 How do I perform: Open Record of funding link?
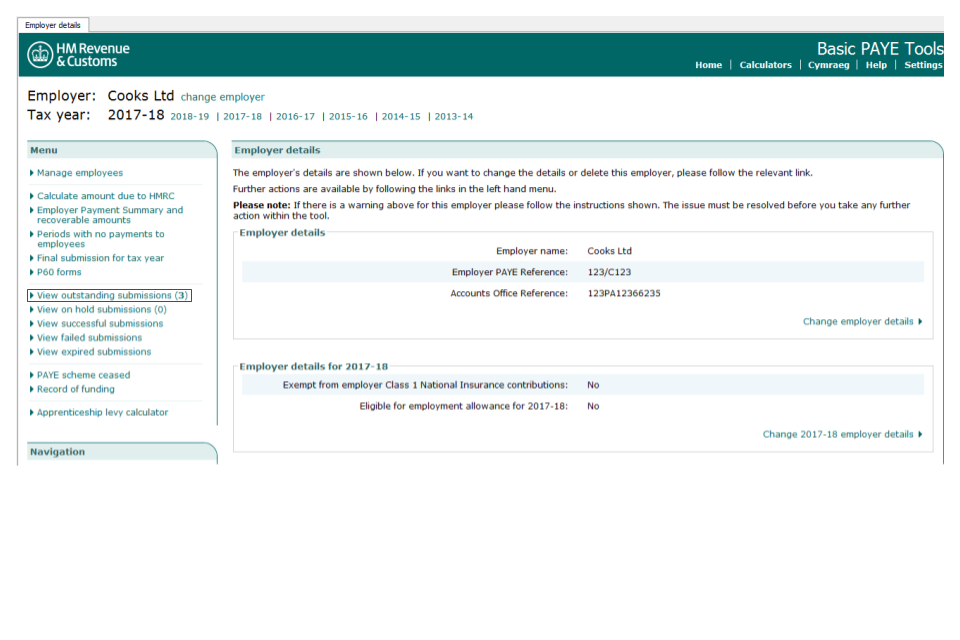(x=75, y=389)
